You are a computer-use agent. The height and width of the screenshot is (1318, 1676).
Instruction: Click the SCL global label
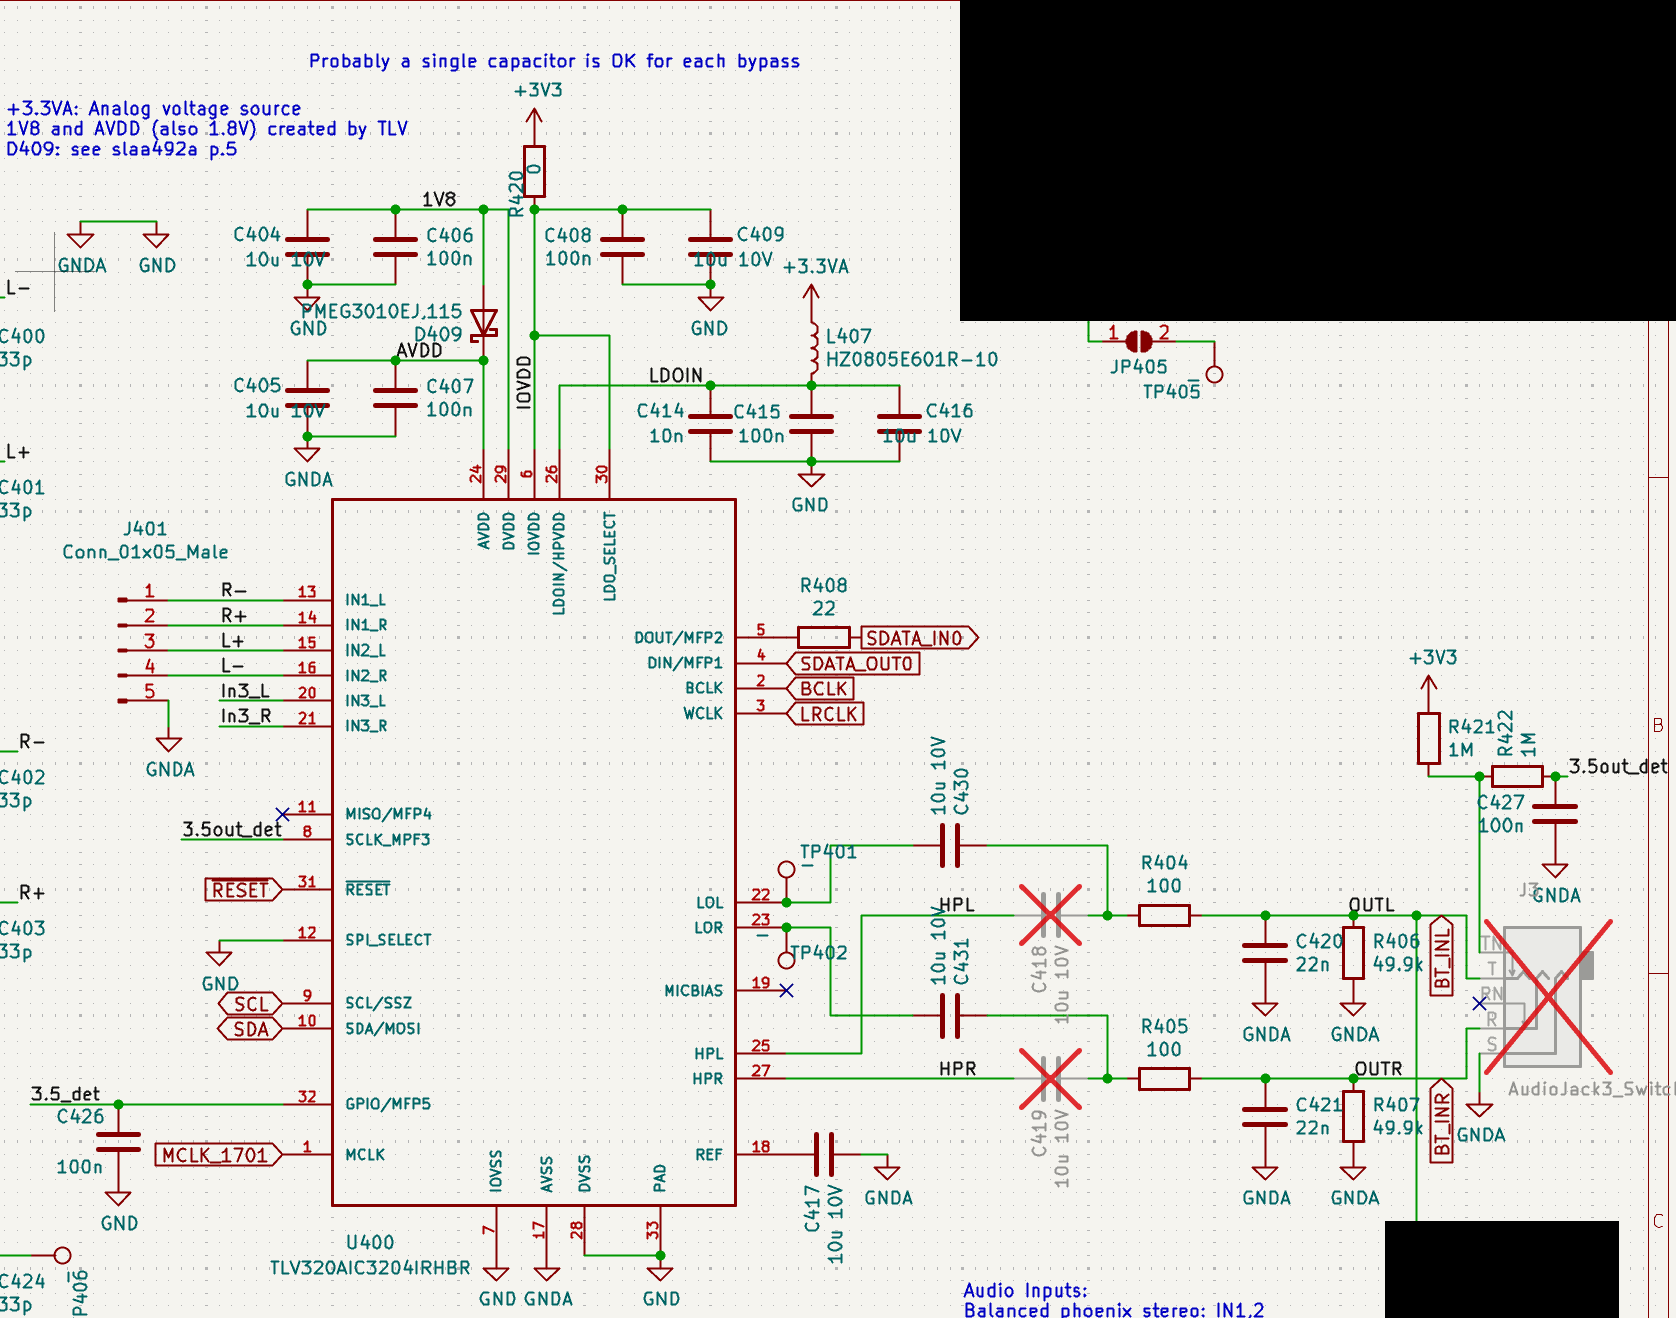[250, 1004]
